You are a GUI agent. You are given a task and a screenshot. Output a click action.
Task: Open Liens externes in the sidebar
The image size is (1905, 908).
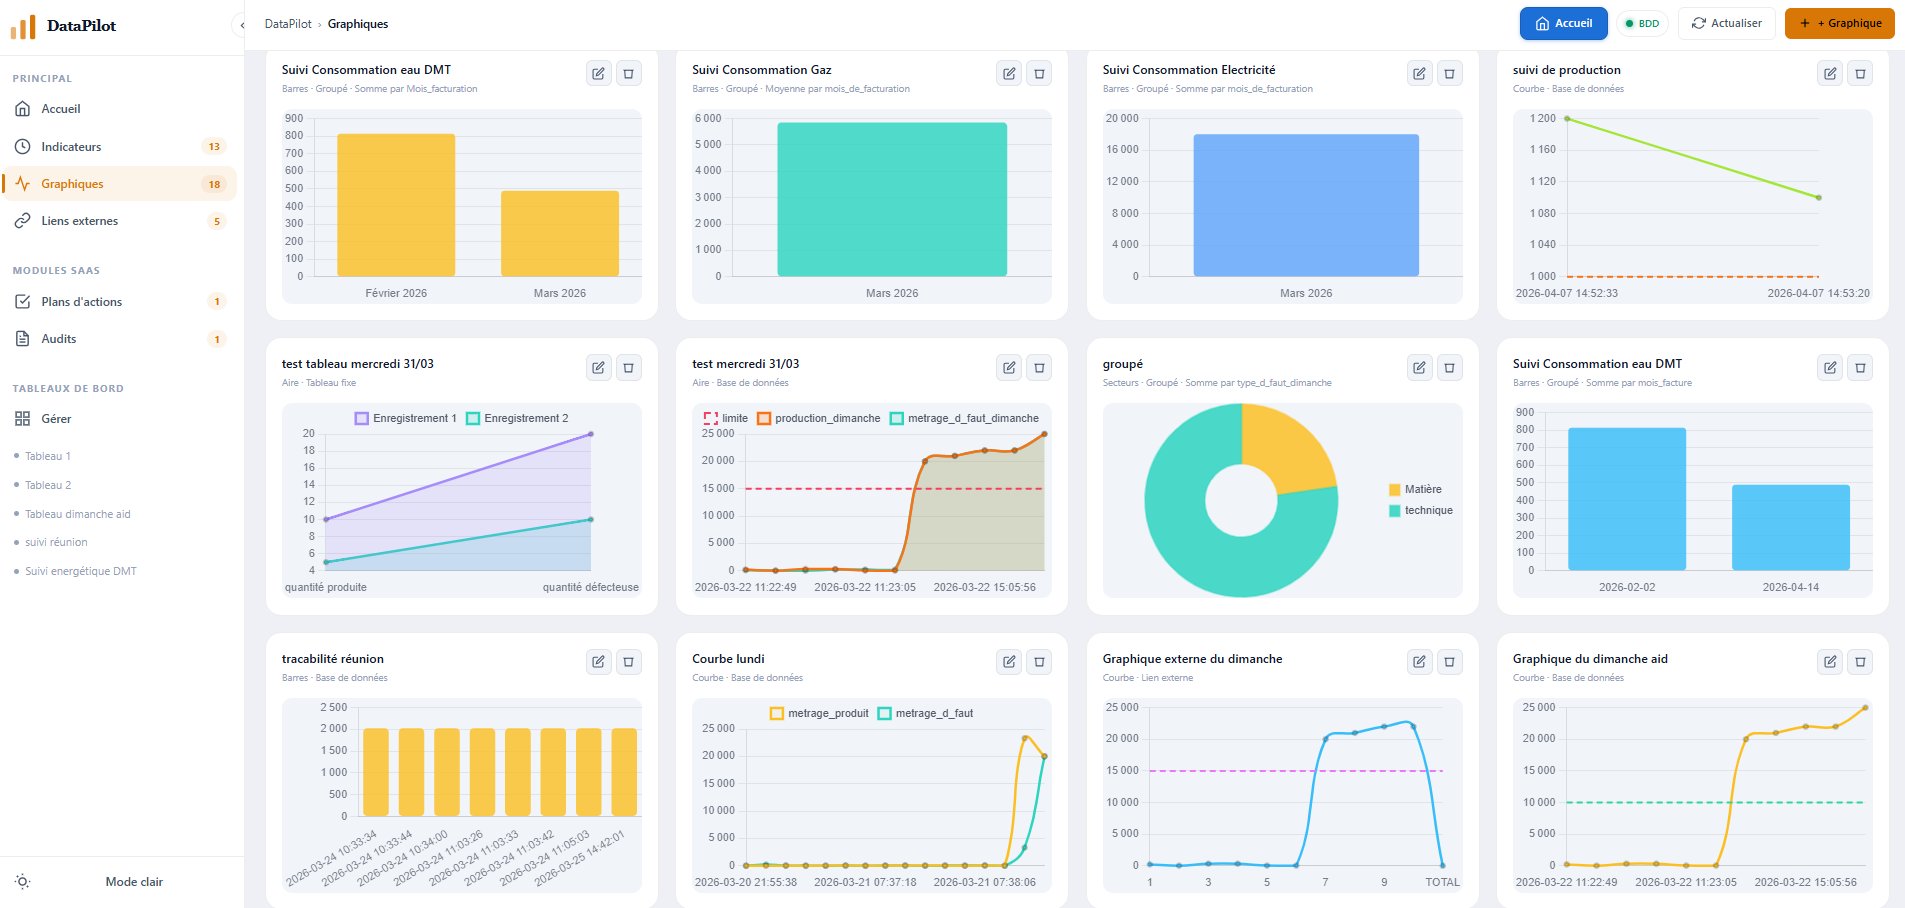pyautogui.click(x=120, y=221)
